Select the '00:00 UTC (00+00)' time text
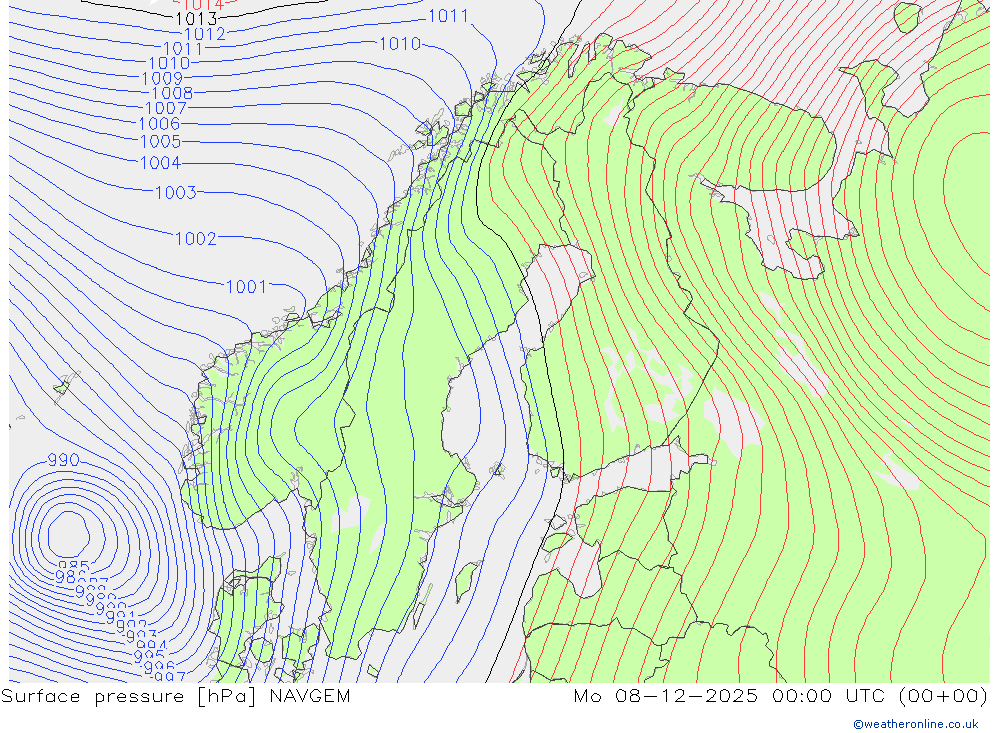The width and height of the screenshot is (1000, 733). click(x=879, y=696)
